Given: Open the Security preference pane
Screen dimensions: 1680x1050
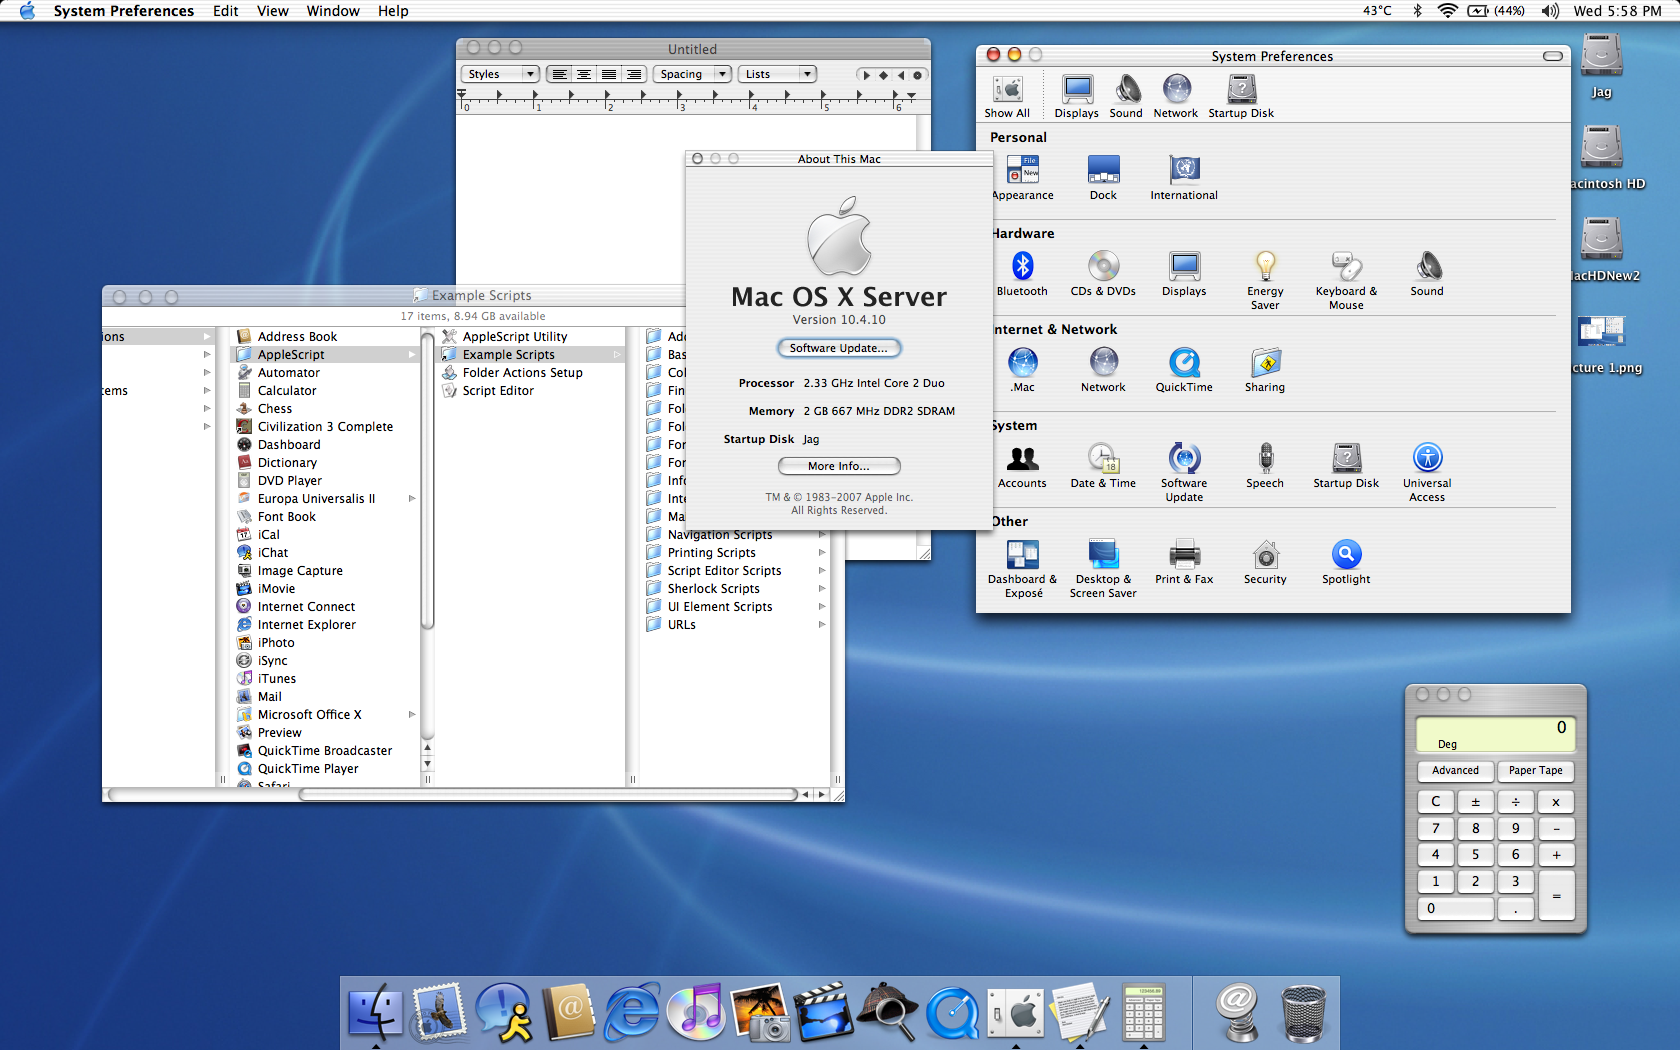Looking at the screenshot, I should pyautogui.click(x=1264, y=555).
